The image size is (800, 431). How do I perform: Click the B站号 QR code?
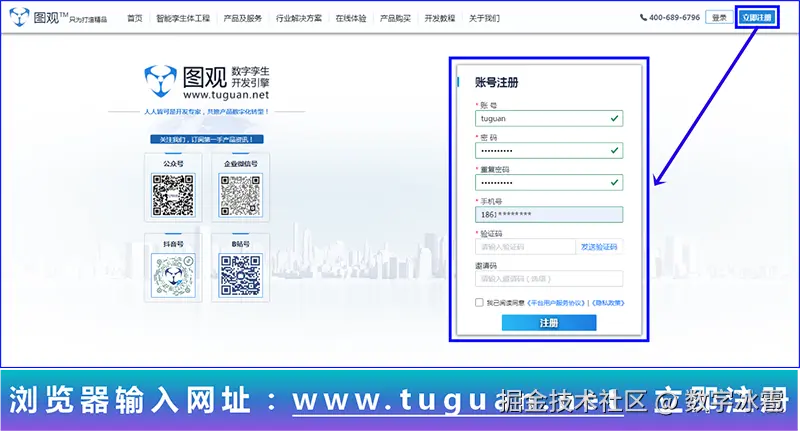[240, 275]
